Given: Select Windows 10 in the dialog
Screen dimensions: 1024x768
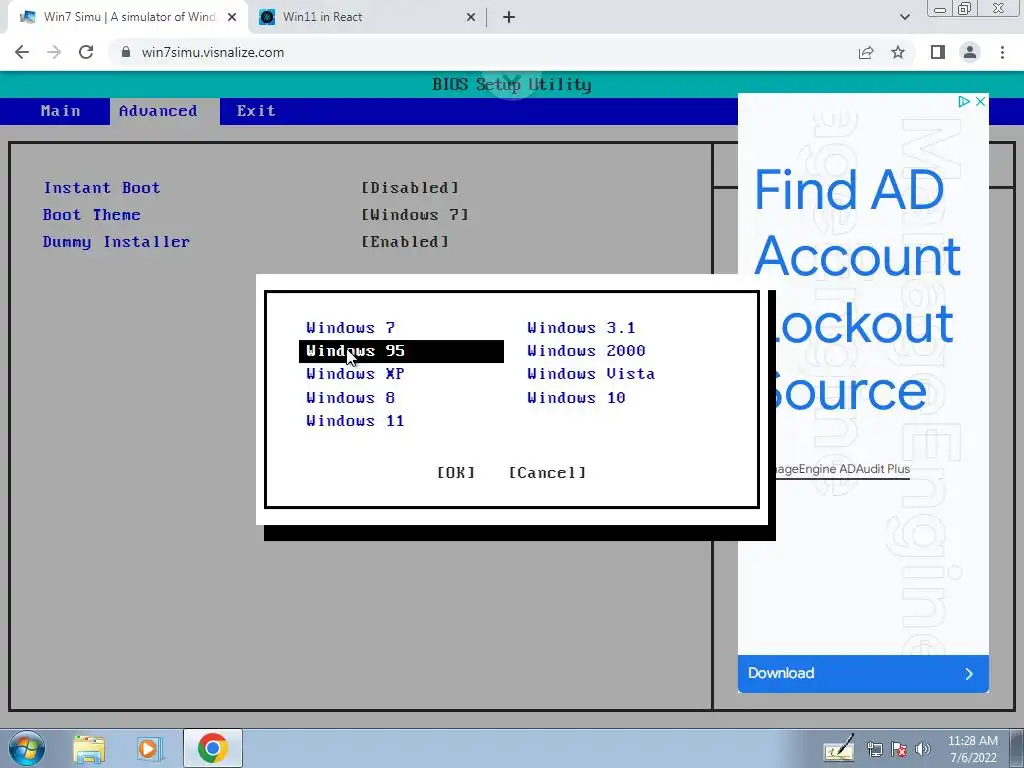Looking at the screenshot, I should pos(576,398).
